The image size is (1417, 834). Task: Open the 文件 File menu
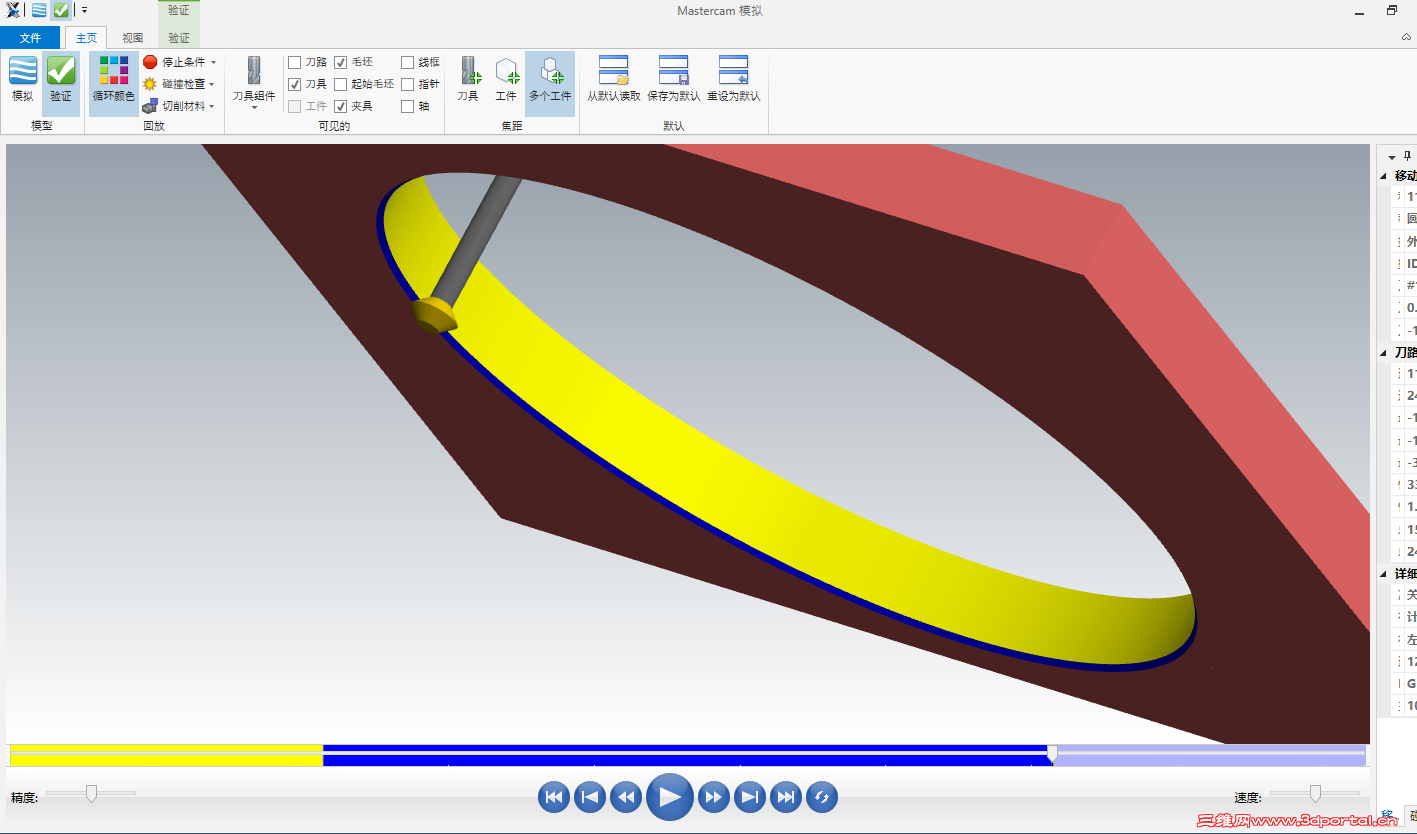[30, 38]
